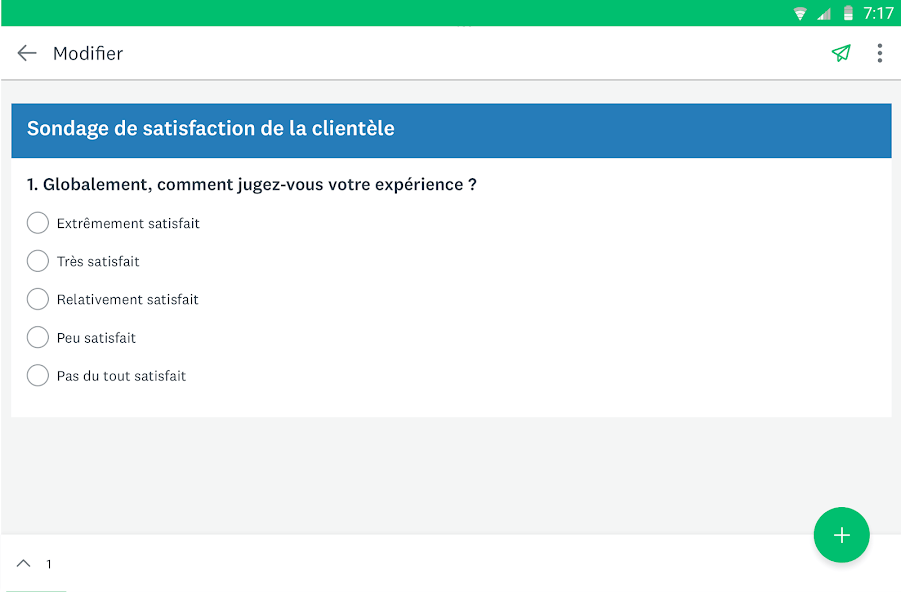The width and height of the screenshot is (901, 592).
Task: Select Relativement satisfait radio button
Action: (x=38, y=299)
